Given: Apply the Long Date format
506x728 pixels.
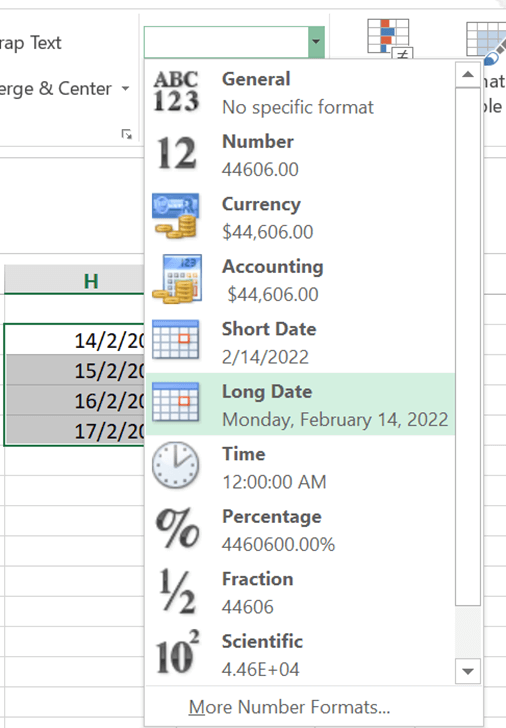Looking at the screenshot, I should coord(300,404).
